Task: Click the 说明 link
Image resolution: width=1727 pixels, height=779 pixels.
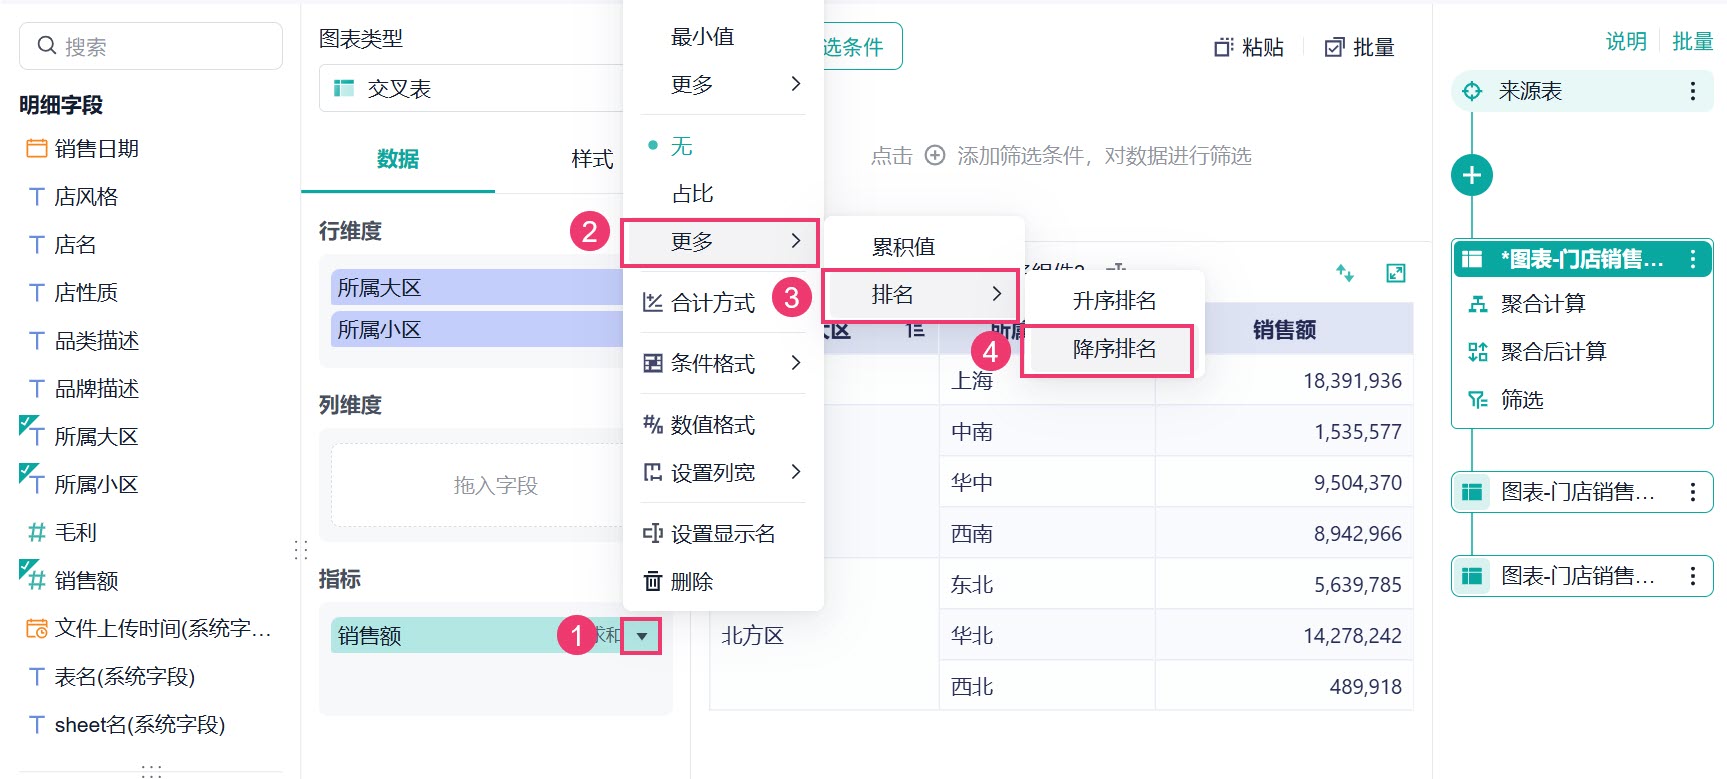Action: pos(1626,41)
